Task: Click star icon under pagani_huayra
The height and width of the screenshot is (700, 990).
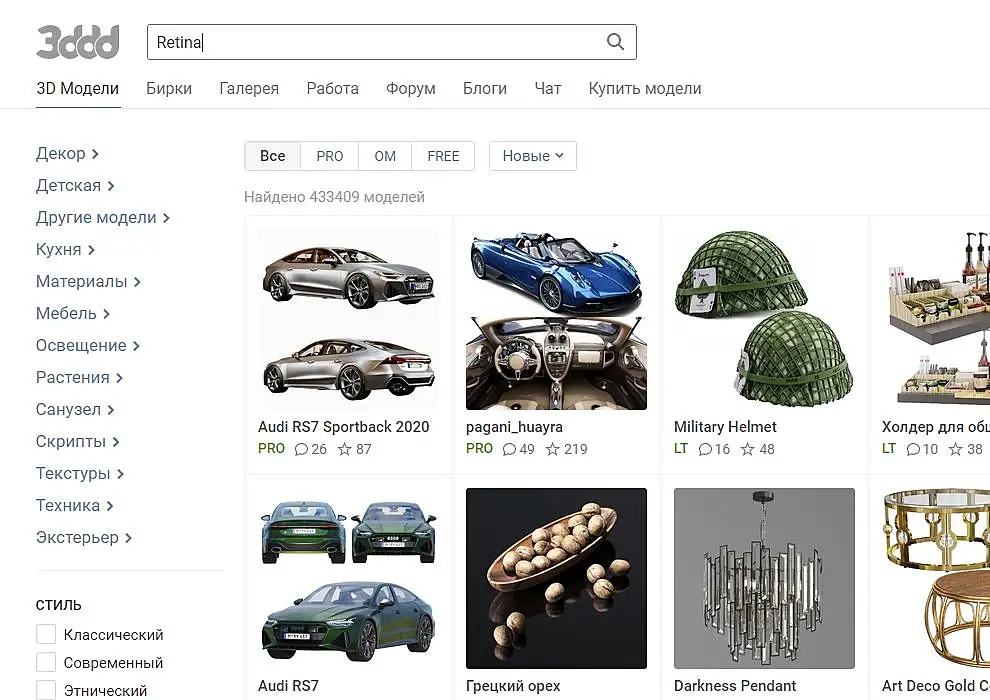Action: pyautogui.click(x=552, y=449)
